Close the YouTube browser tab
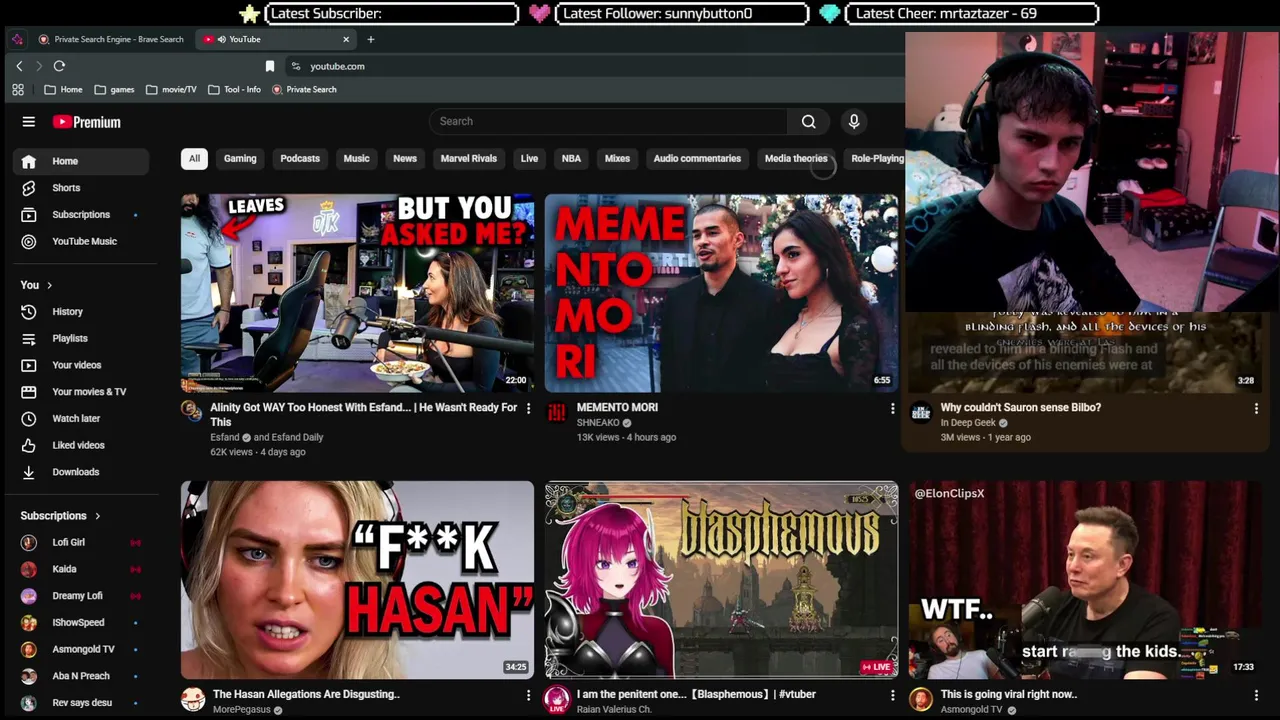The image size is (1280, 720). (x=346, y=39)
